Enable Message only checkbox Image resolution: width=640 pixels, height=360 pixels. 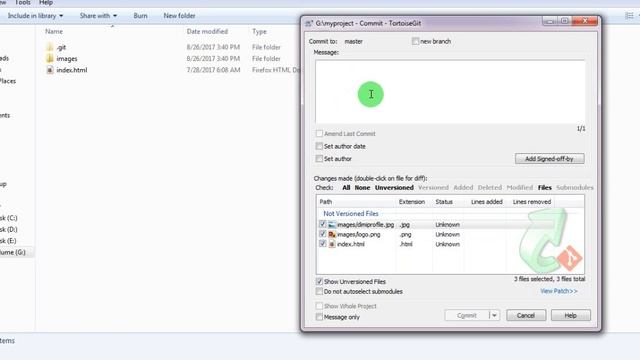(319, 317)
